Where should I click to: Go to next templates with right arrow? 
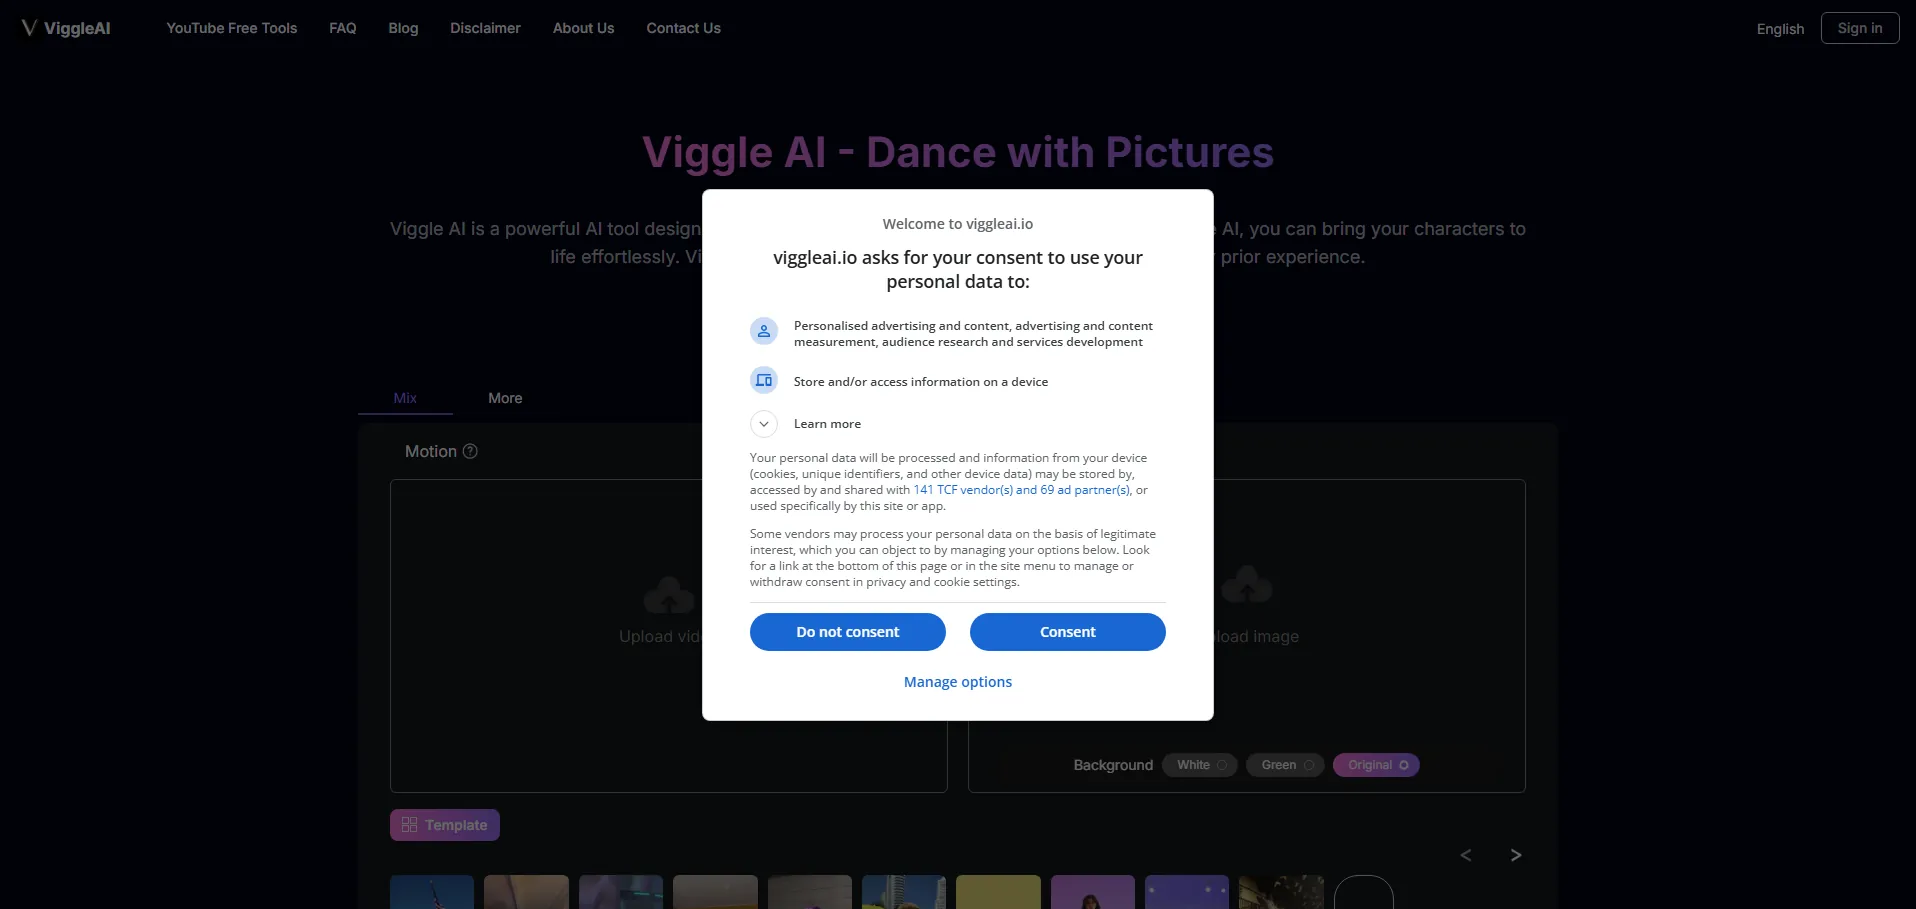1515,855
